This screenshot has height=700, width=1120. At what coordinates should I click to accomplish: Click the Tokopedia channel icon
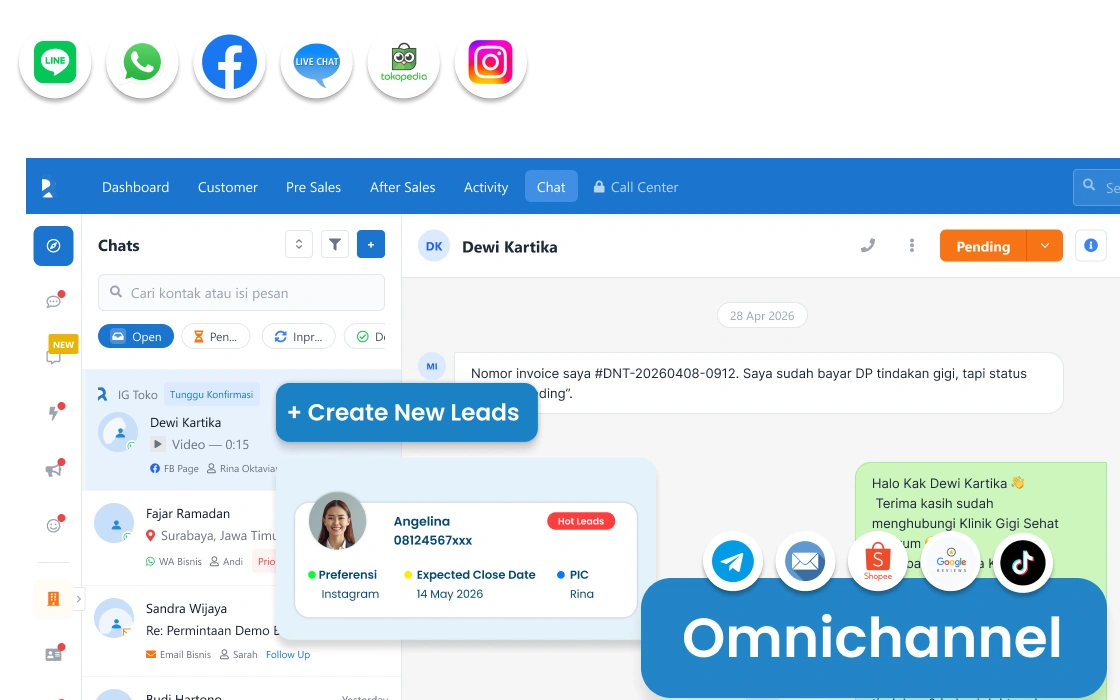point(404,62)
